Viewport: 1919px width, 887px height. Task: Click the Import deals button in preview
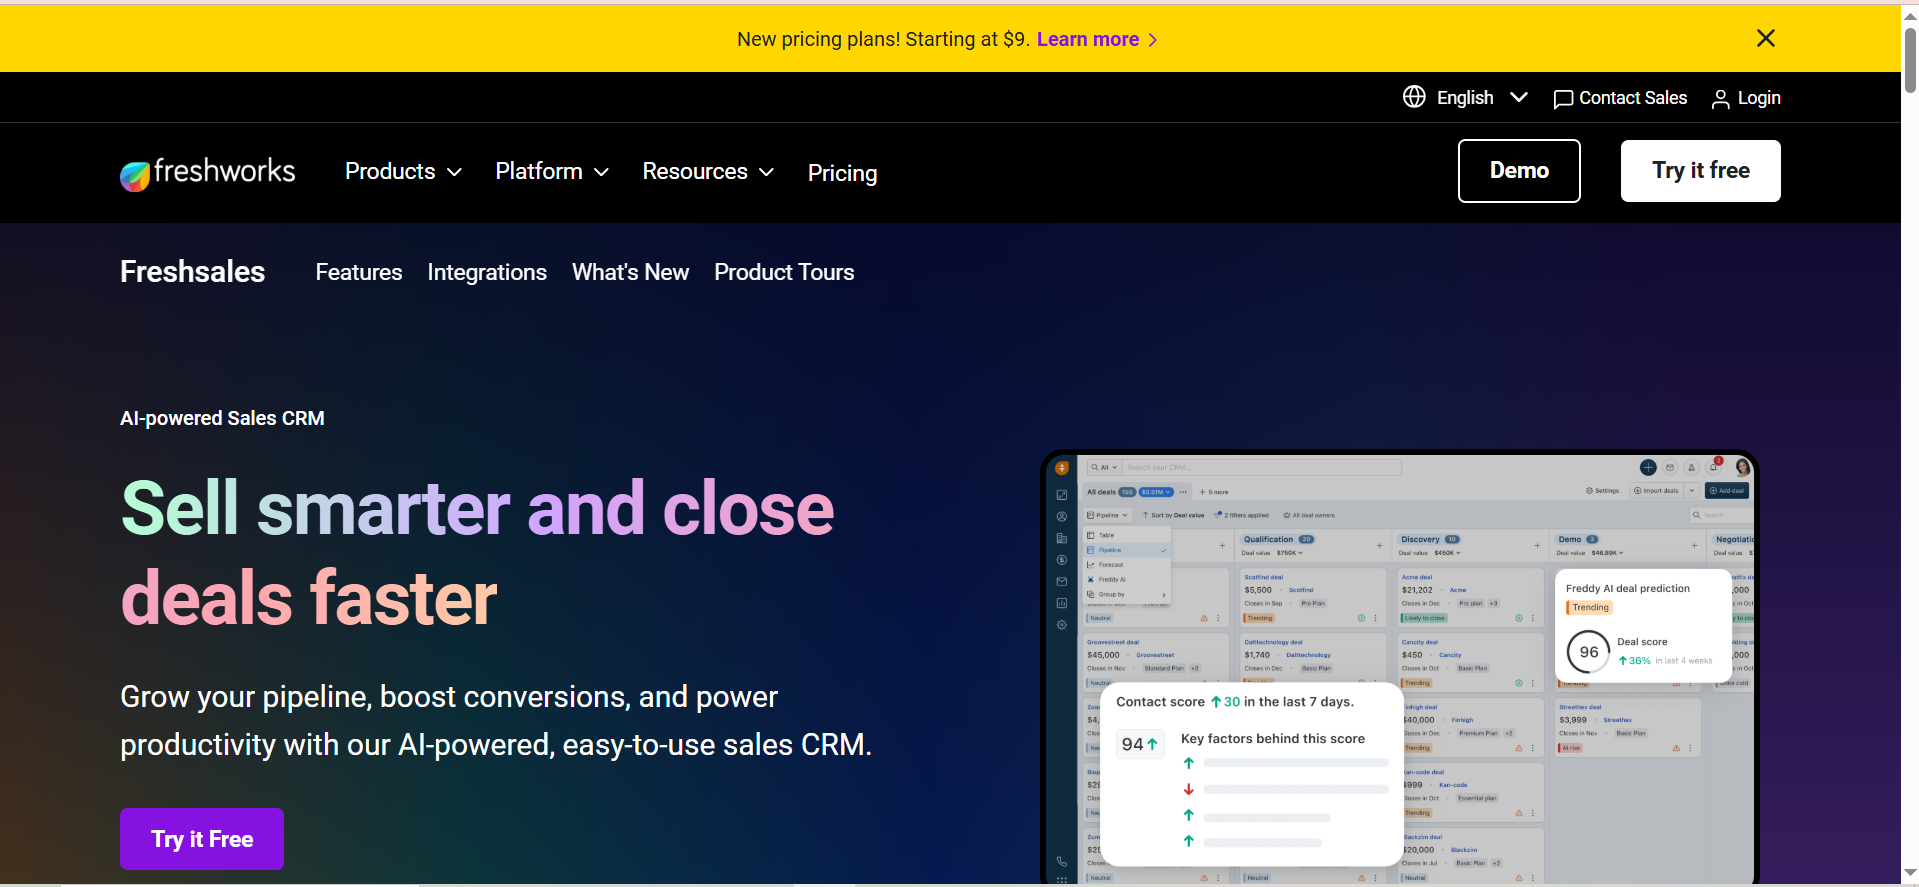(1656, 491)
